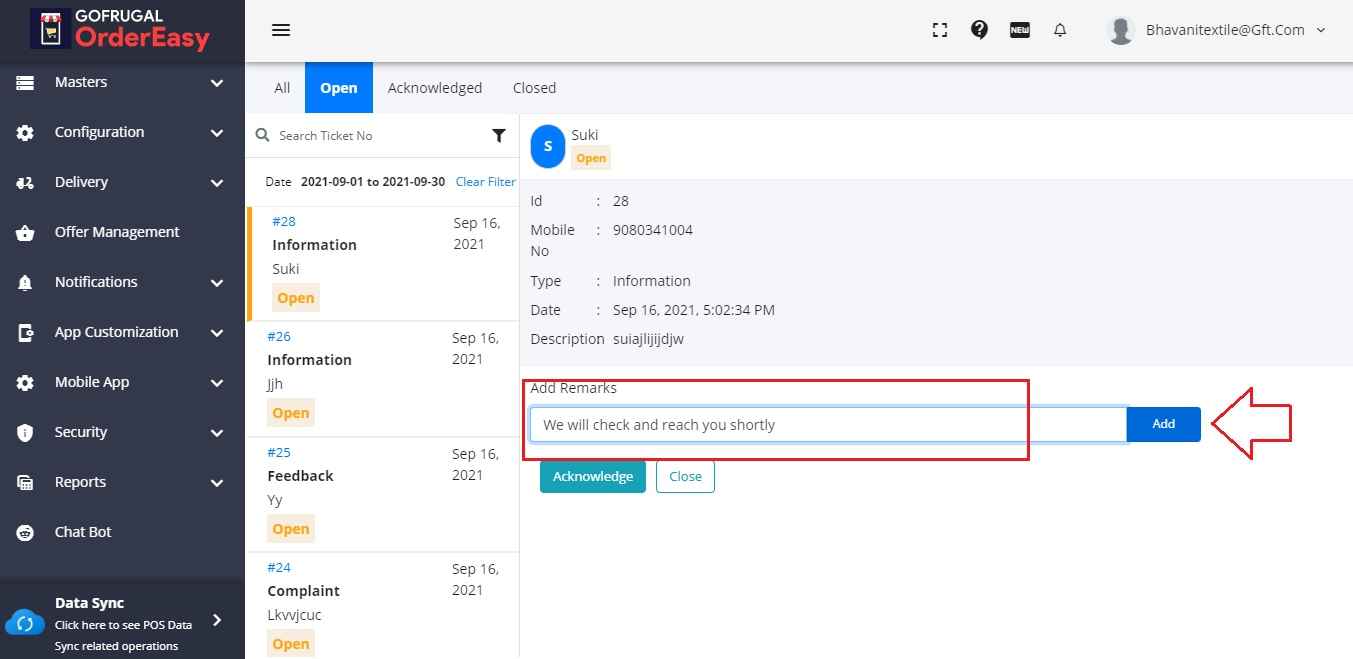Switch to the Acknowledged tab

click(434, 88)
